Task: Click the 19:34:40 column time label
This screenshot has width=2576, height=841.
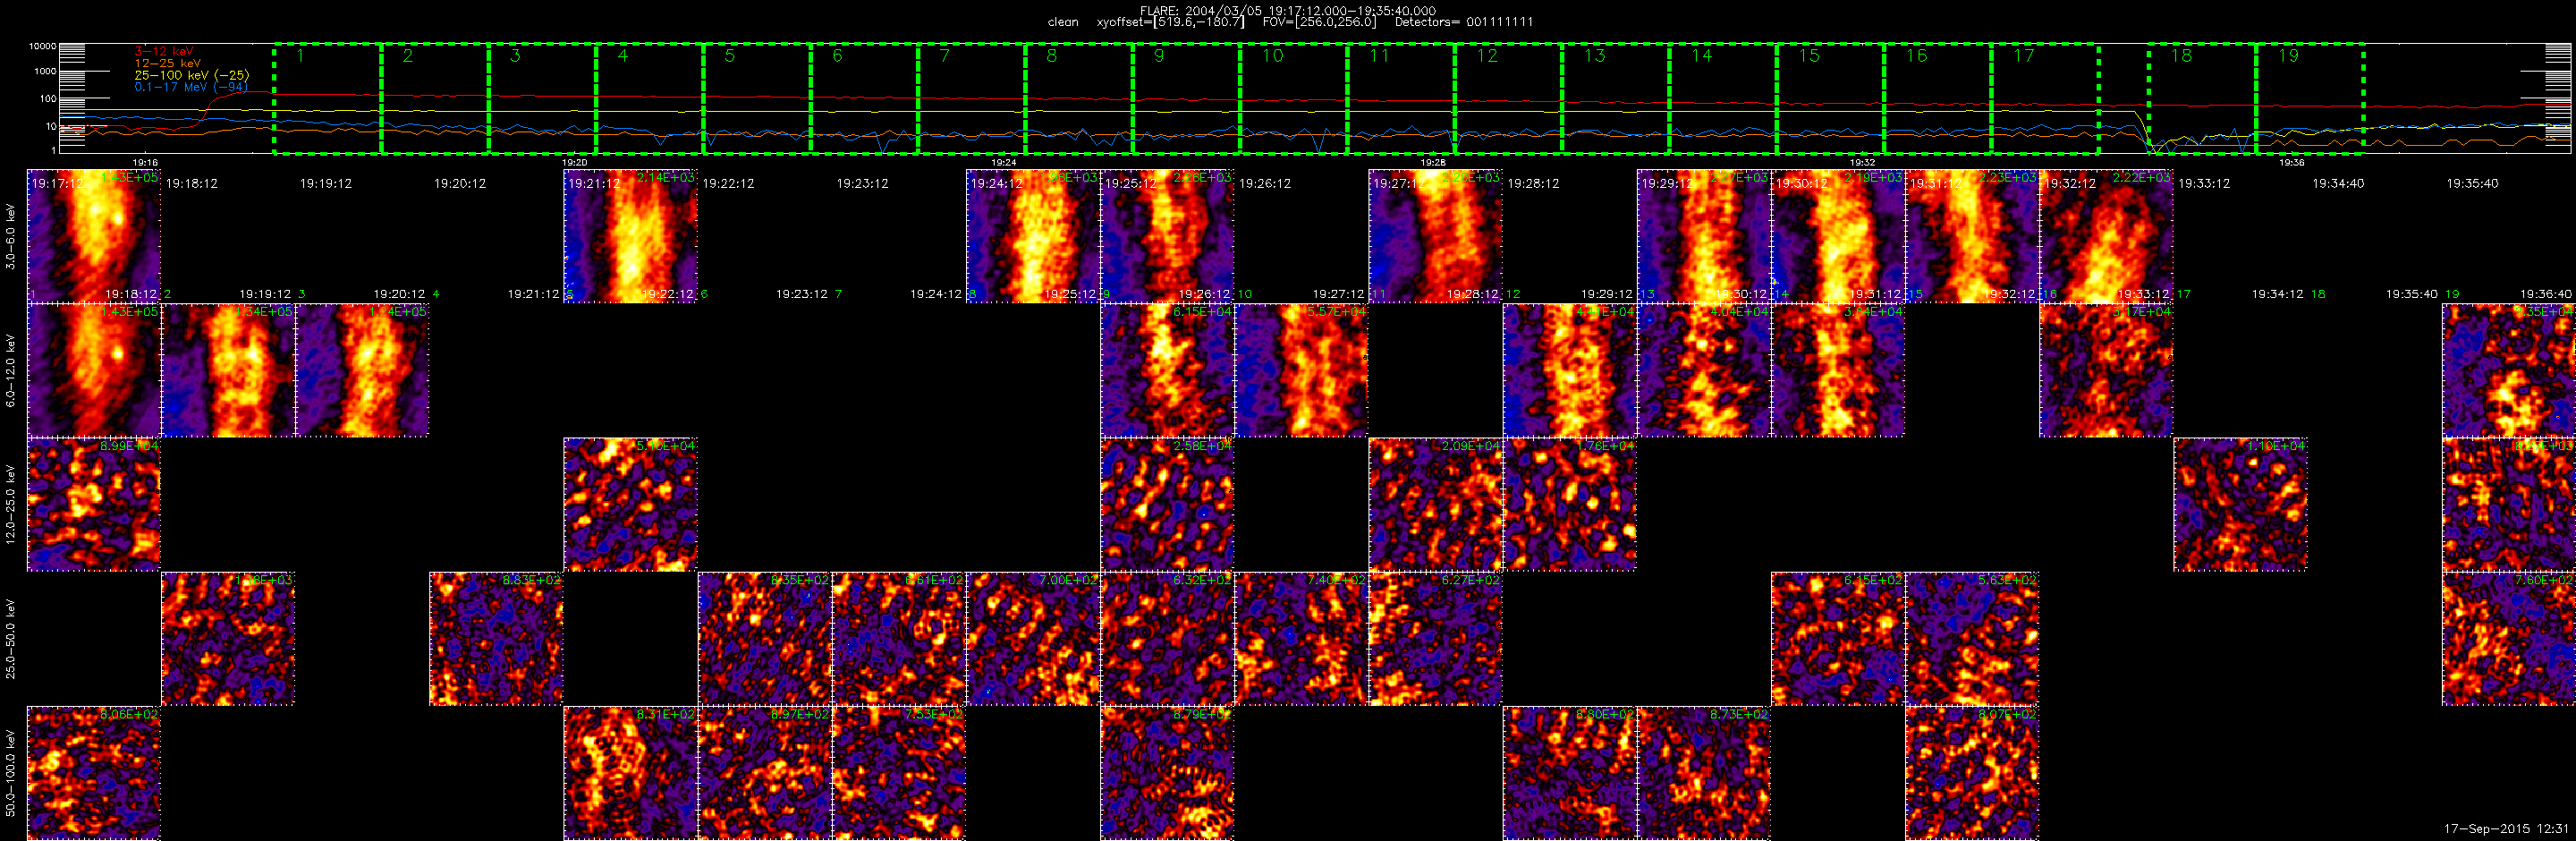Action: click(2338, 183)
